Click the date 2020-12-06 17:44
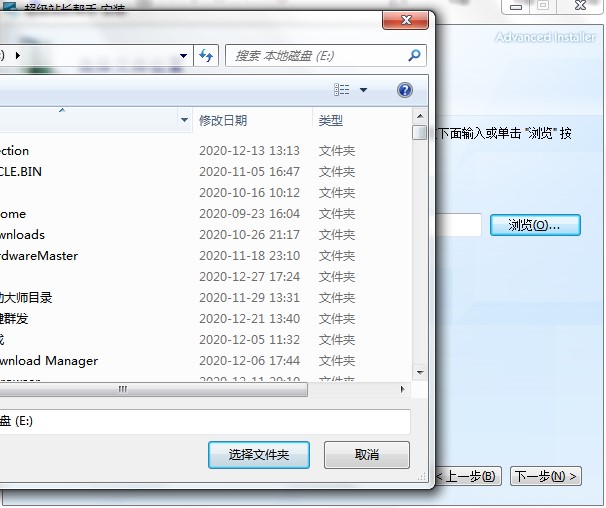The image size is (606, 508). click(x=249, y=361)
